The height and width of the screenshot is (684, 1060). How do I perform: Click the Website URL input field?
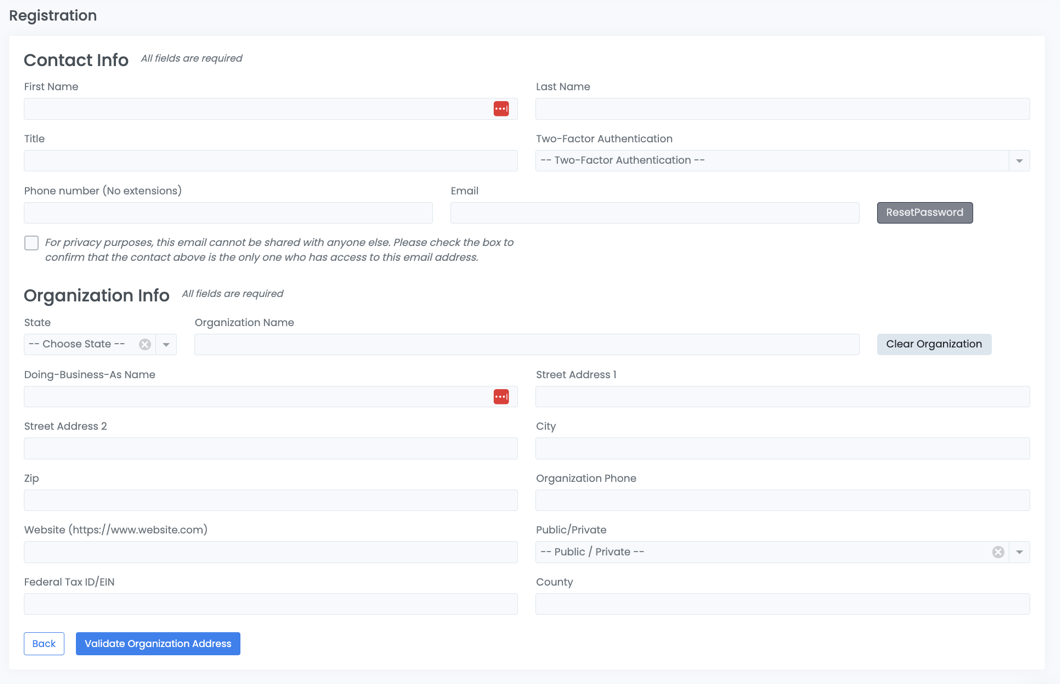pyautogui.click(x=270, y=552)
